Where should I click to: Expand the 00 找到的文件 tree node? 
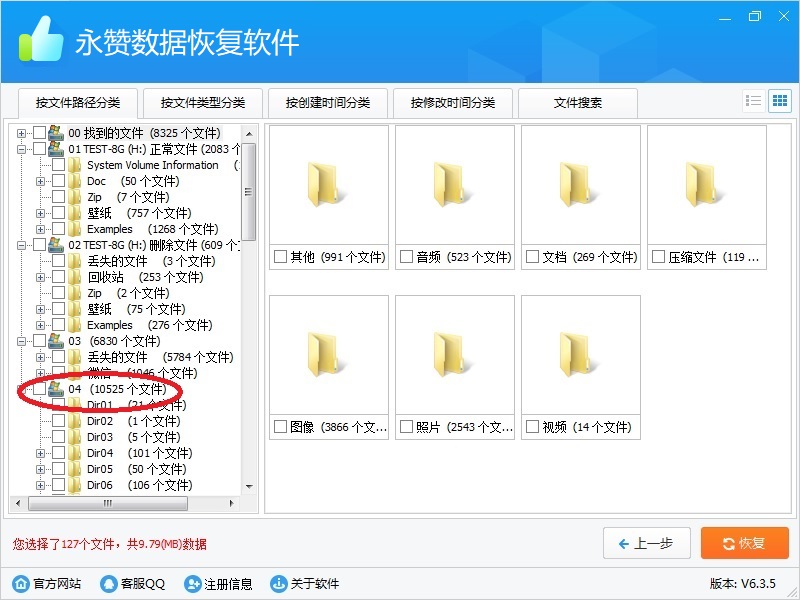pos(22,133)
